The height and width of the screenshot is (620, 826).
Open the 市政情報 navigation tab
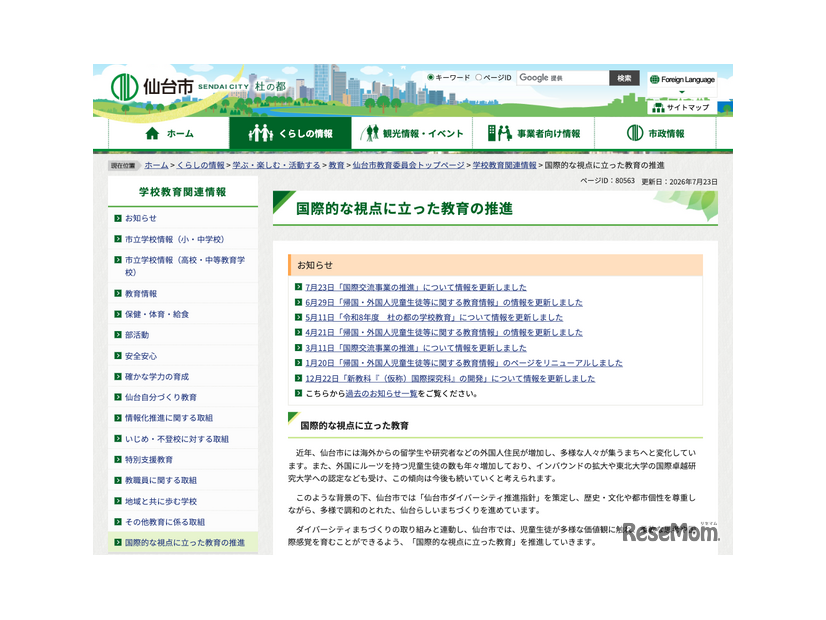pyautogui.click(x=655, y=134)
